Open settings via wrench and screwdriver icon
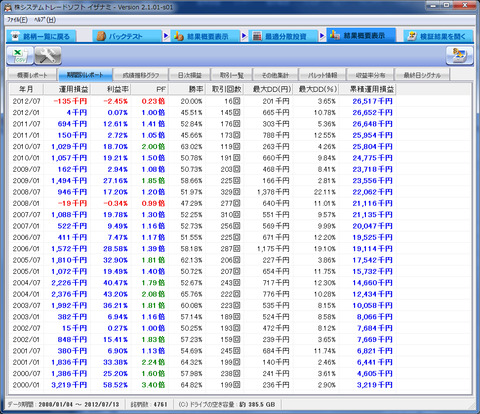The height and width of the screenshot is (414, 480). pos(48,55)
